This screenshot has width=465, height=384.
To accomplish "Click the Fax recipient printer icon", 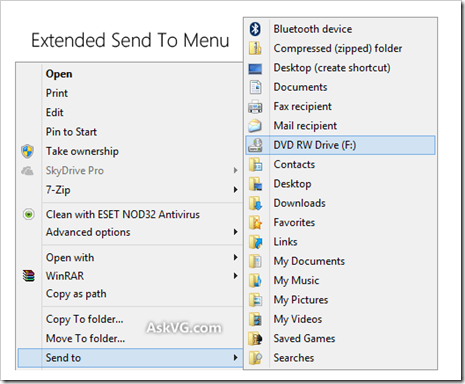I will click(x=255, y=107).
